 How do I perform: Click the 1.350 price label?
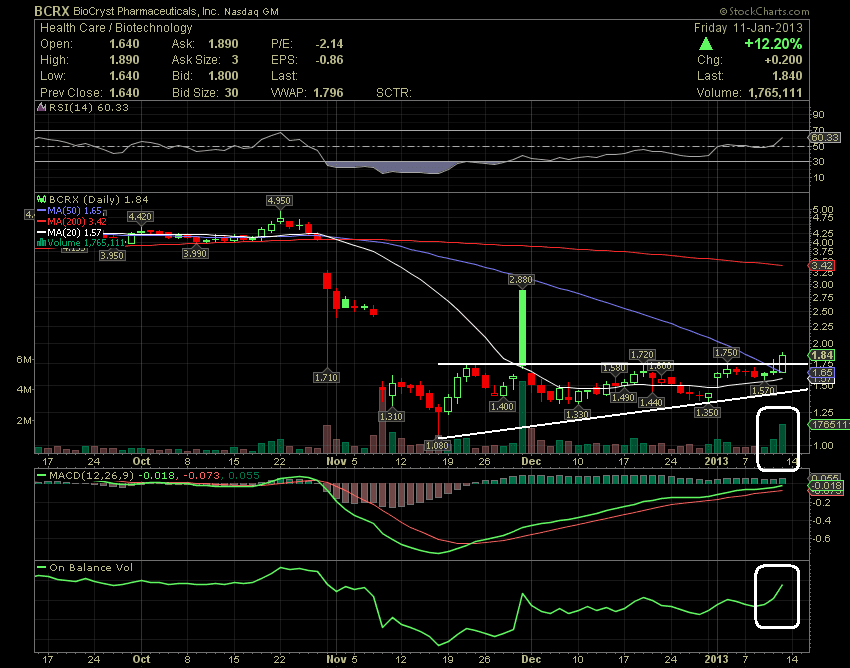click(x=707, y=413)
